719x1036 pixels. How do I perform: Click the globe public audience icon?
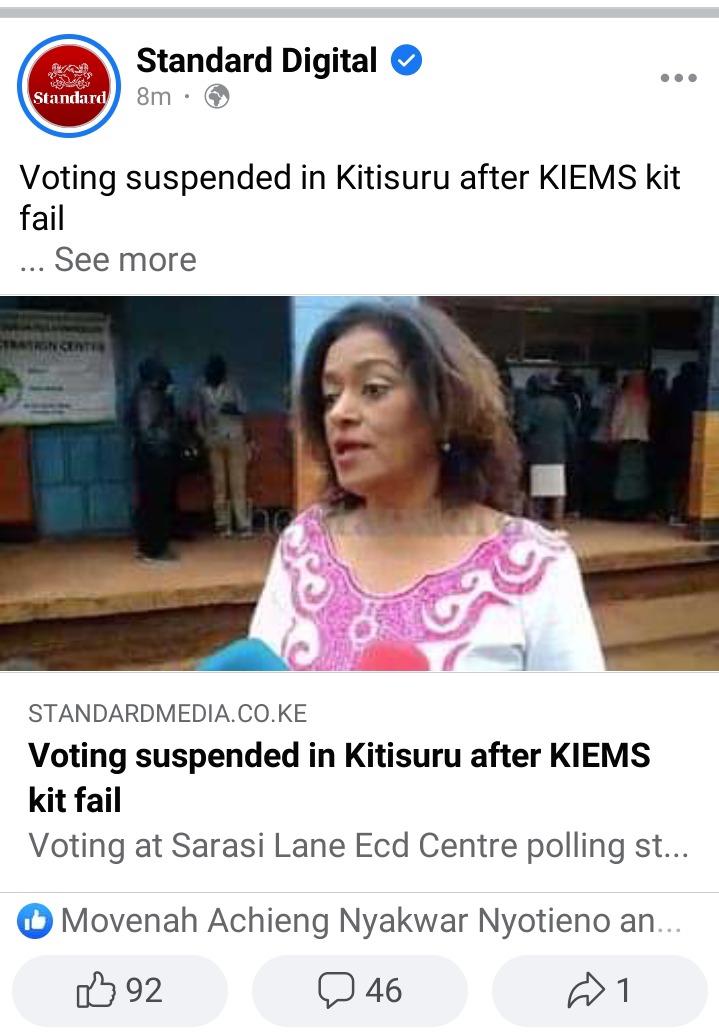(x=217, y=96)
